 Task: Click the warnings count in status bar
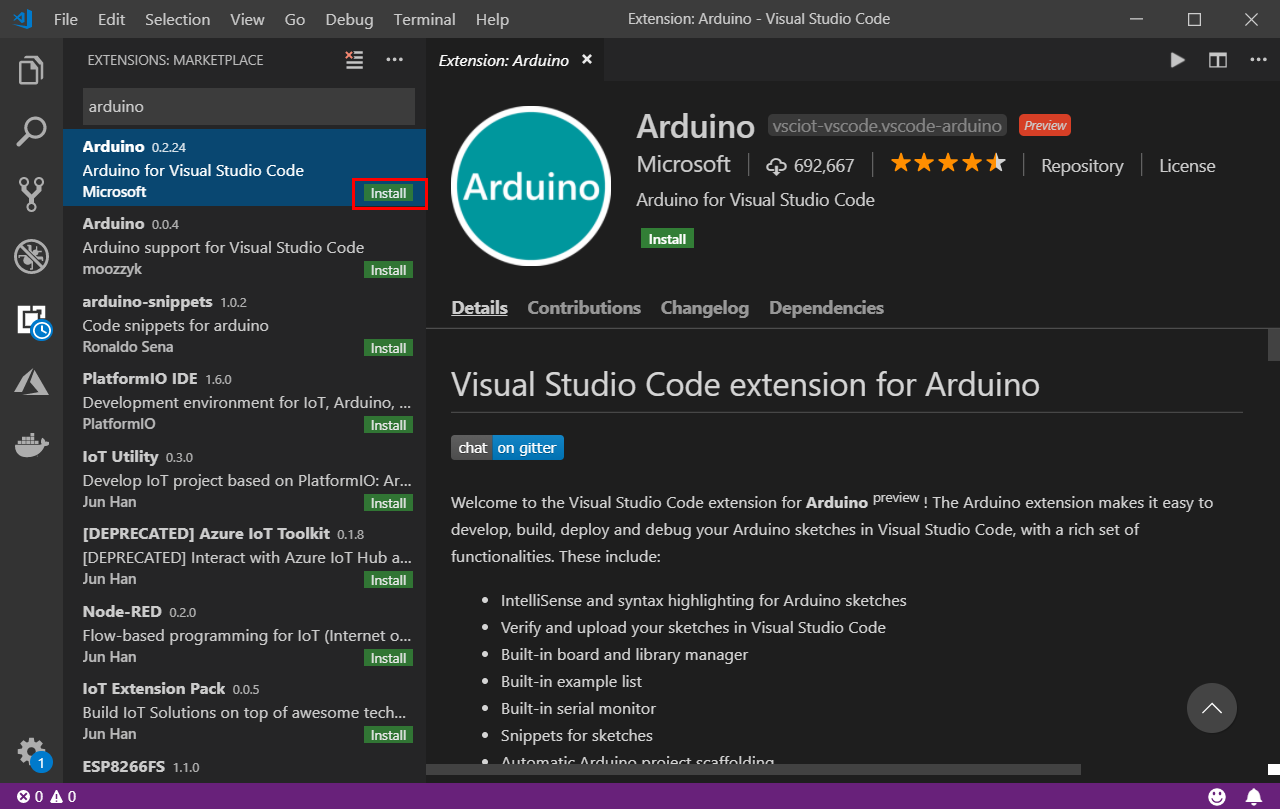[x=63, y=797]
